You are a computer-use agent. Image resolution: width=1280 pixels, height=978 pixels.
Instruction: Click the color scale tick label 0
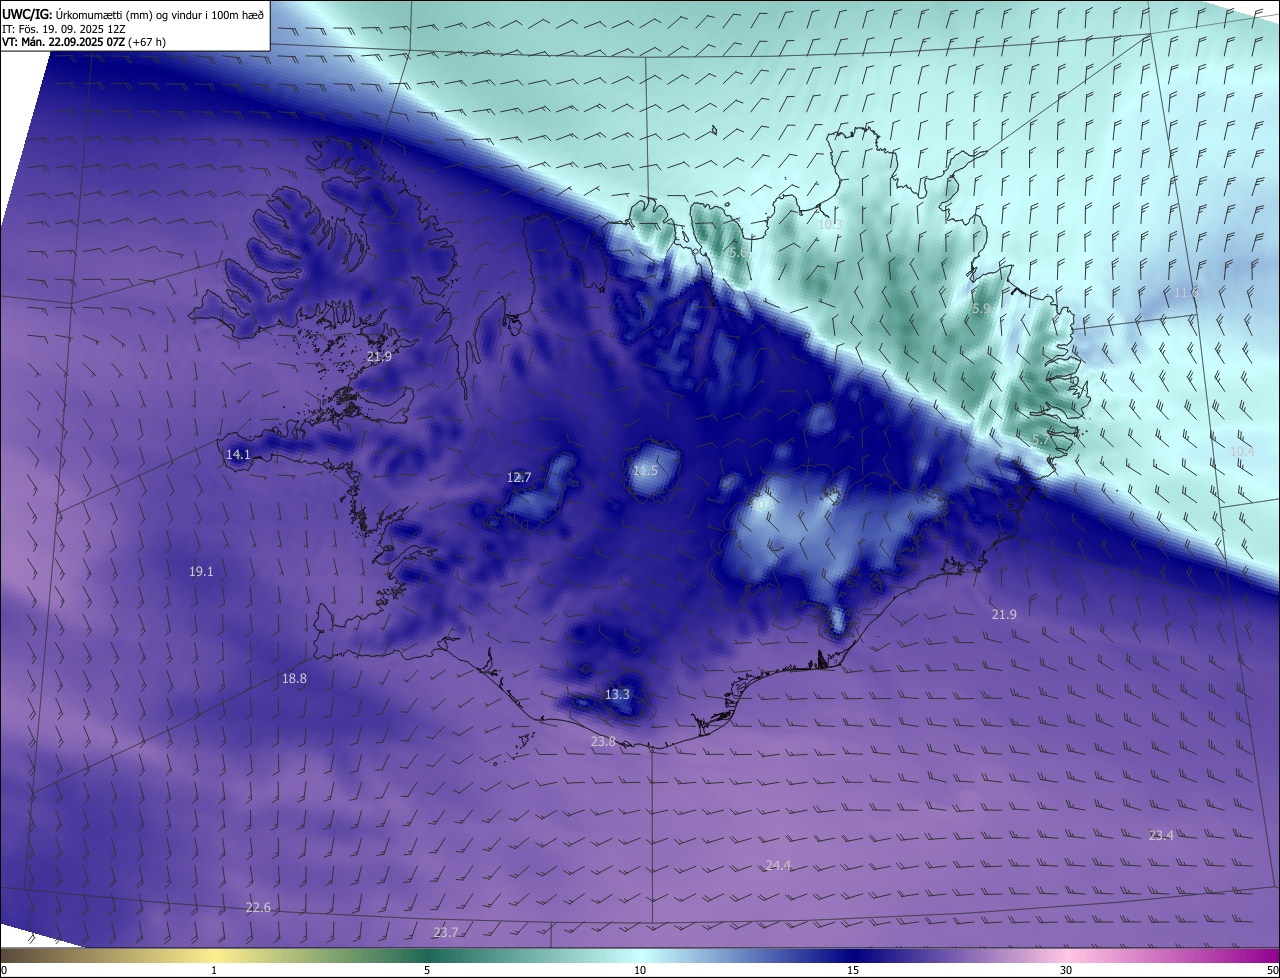(4, 970)
